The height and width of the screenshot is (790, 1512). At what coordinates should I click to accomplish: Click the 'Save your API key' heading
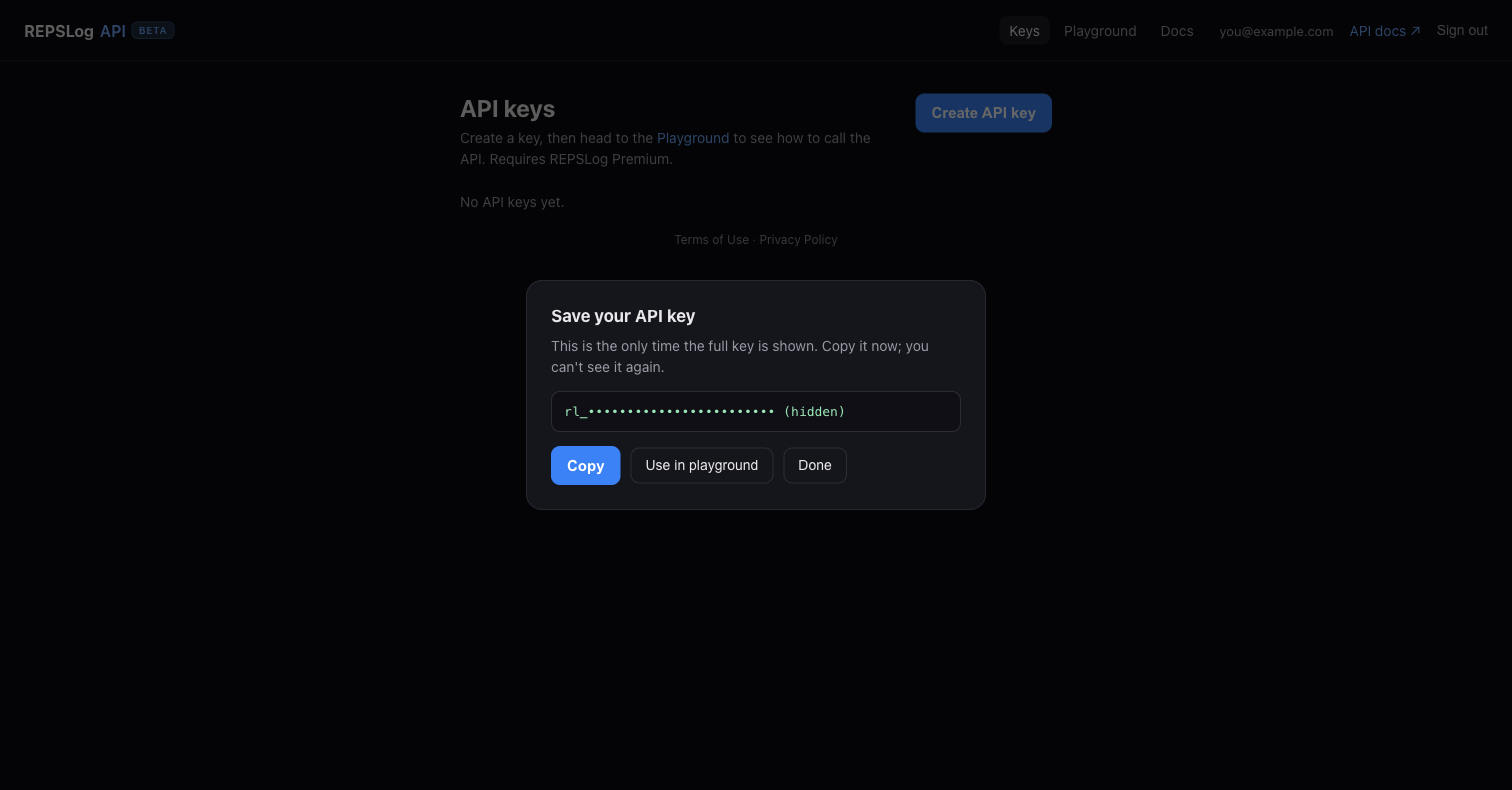(623, 316)
